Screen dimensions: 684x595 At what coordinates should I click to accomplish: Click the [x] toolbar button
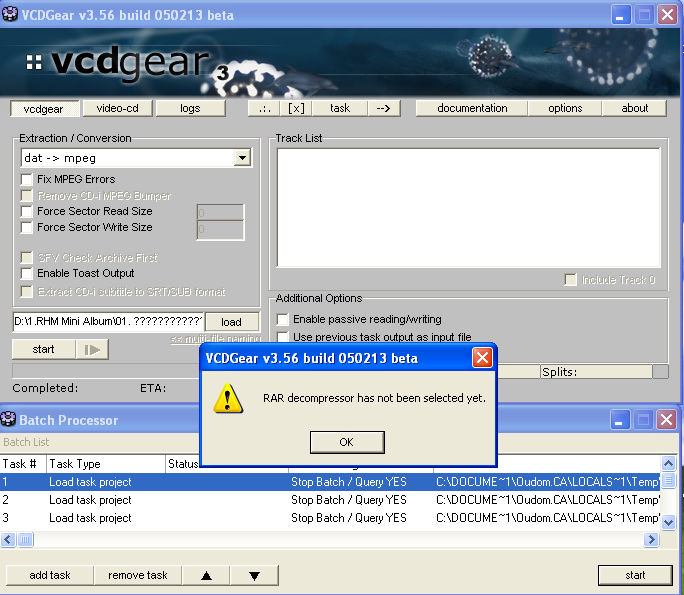pyautogui.click(x=297, y=108)
